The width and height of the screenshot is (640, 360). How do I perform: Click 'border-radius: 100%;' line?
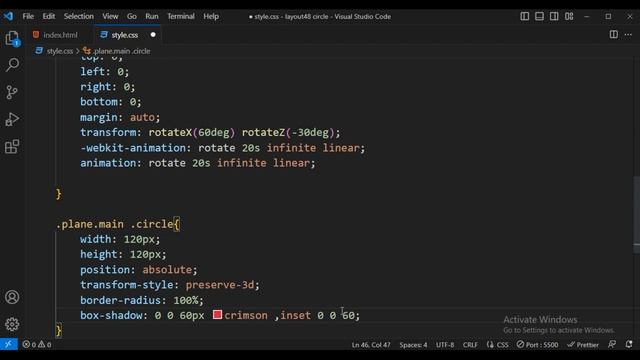click(x=142, y=300)
